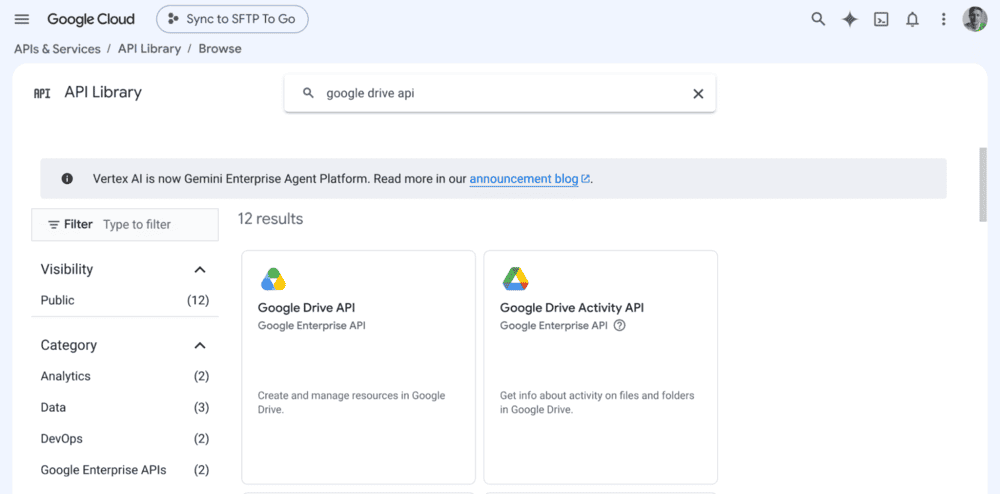1000x494 pixels.
Task: Filter by Analytics category
Action: tap(125, 376)
